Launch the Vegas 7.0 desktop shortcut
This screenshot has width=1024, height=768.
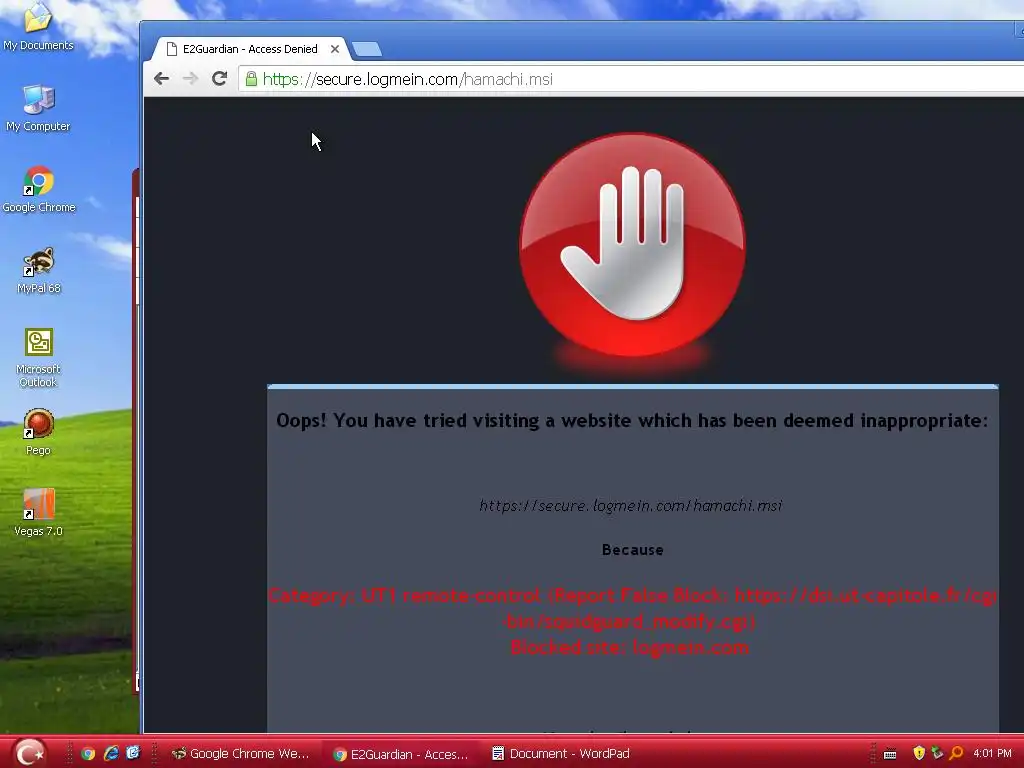(39, 513)
